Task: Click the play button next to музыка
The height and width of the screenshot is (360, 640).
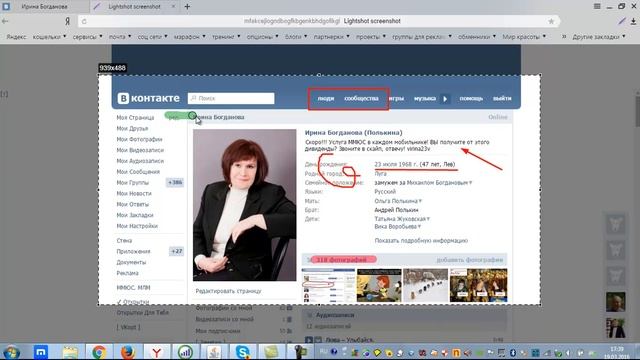Action: pos(445,98)
